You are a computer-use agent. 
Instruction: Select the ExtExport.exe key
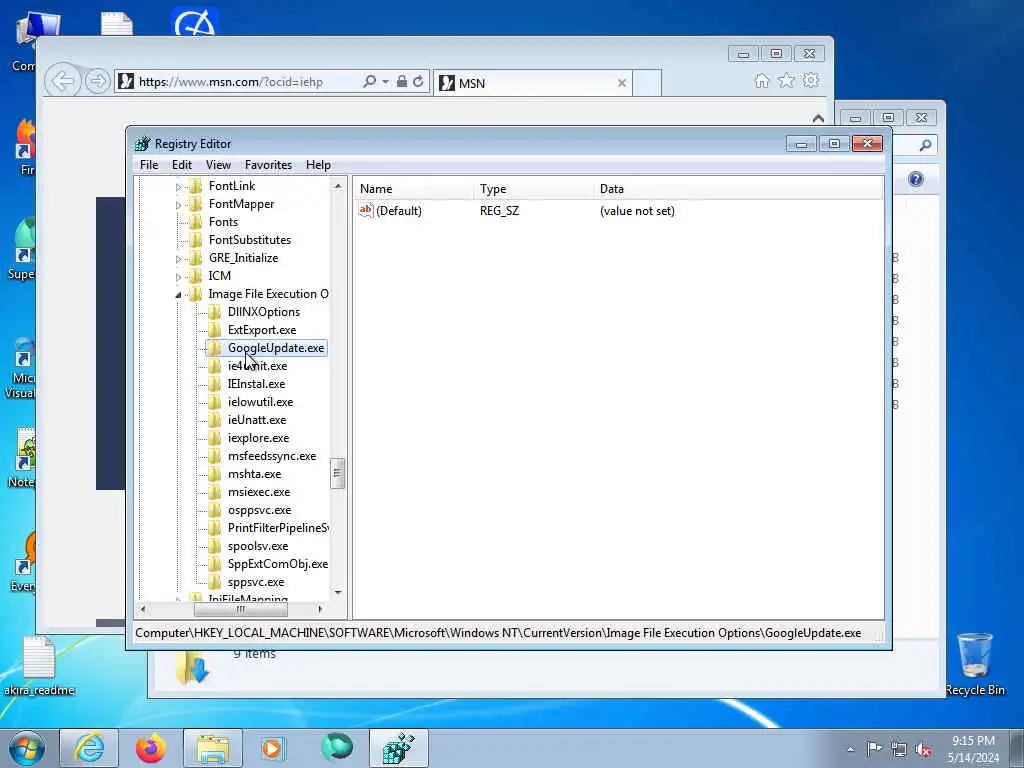(x=262, y=330)
